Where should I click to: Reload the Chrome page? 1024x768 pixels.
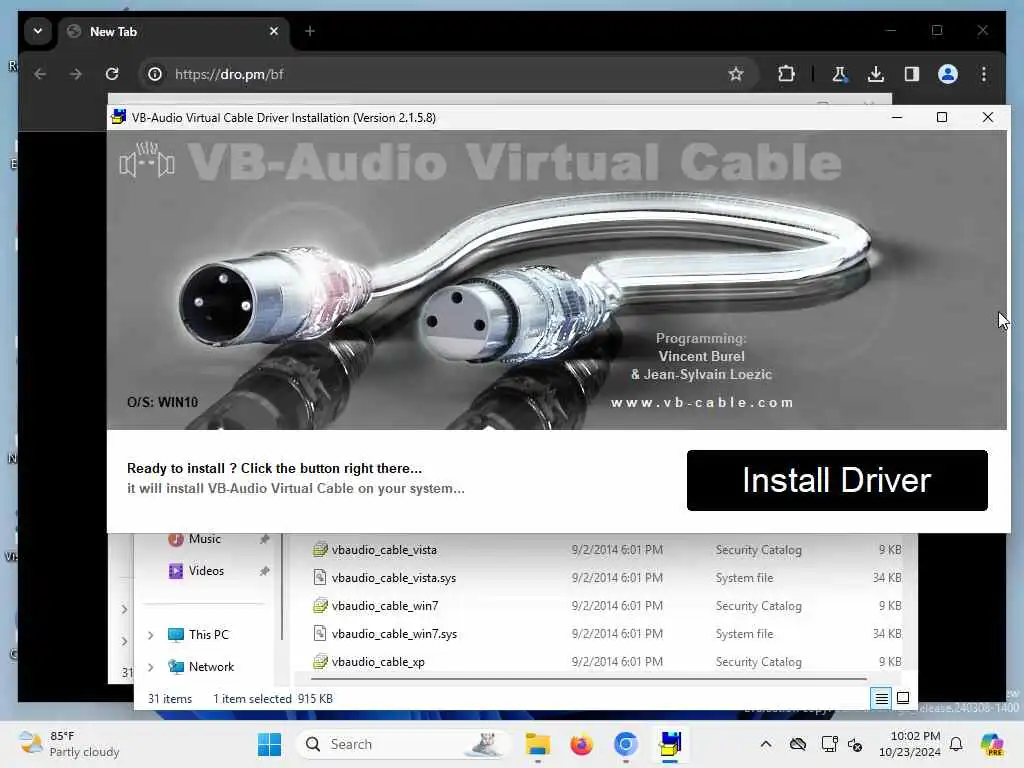112,74
